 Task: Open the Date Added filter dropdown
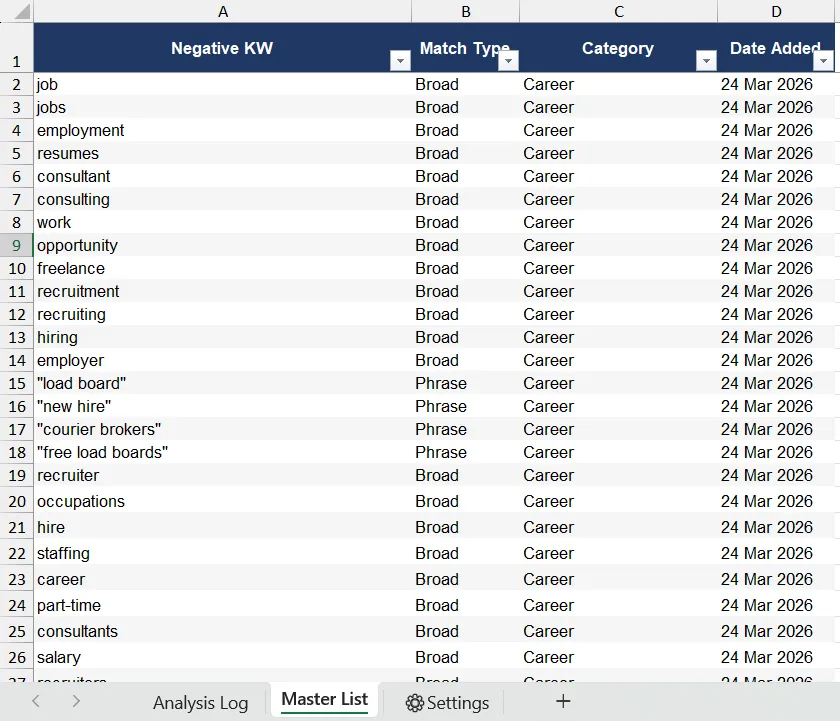point(823,61)
